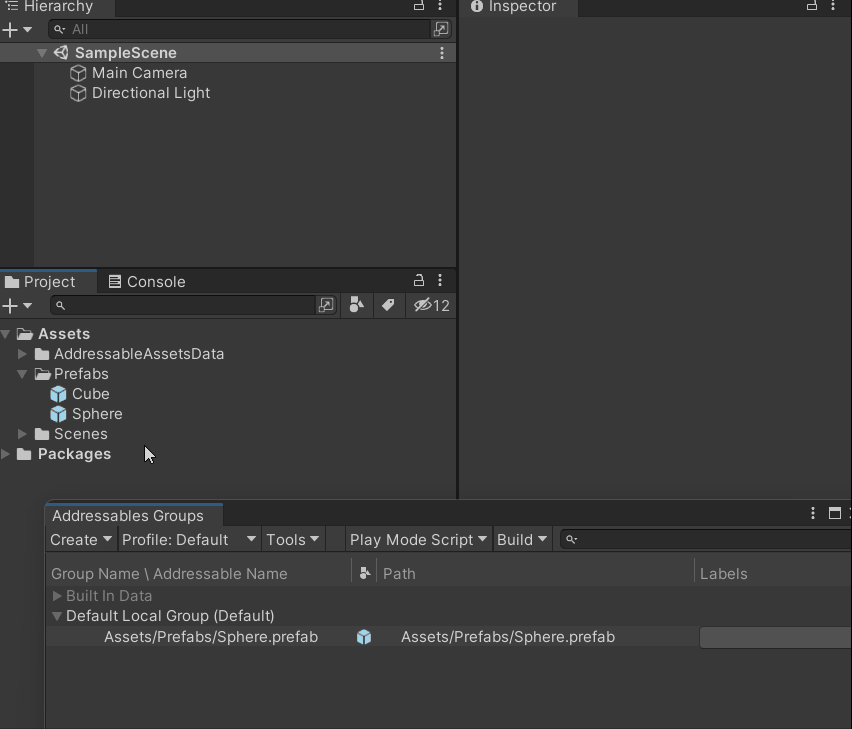Maximize the Addressables Groups window
Image resolution: width=852 pixels, height=729 pixels.
point(835,514)
